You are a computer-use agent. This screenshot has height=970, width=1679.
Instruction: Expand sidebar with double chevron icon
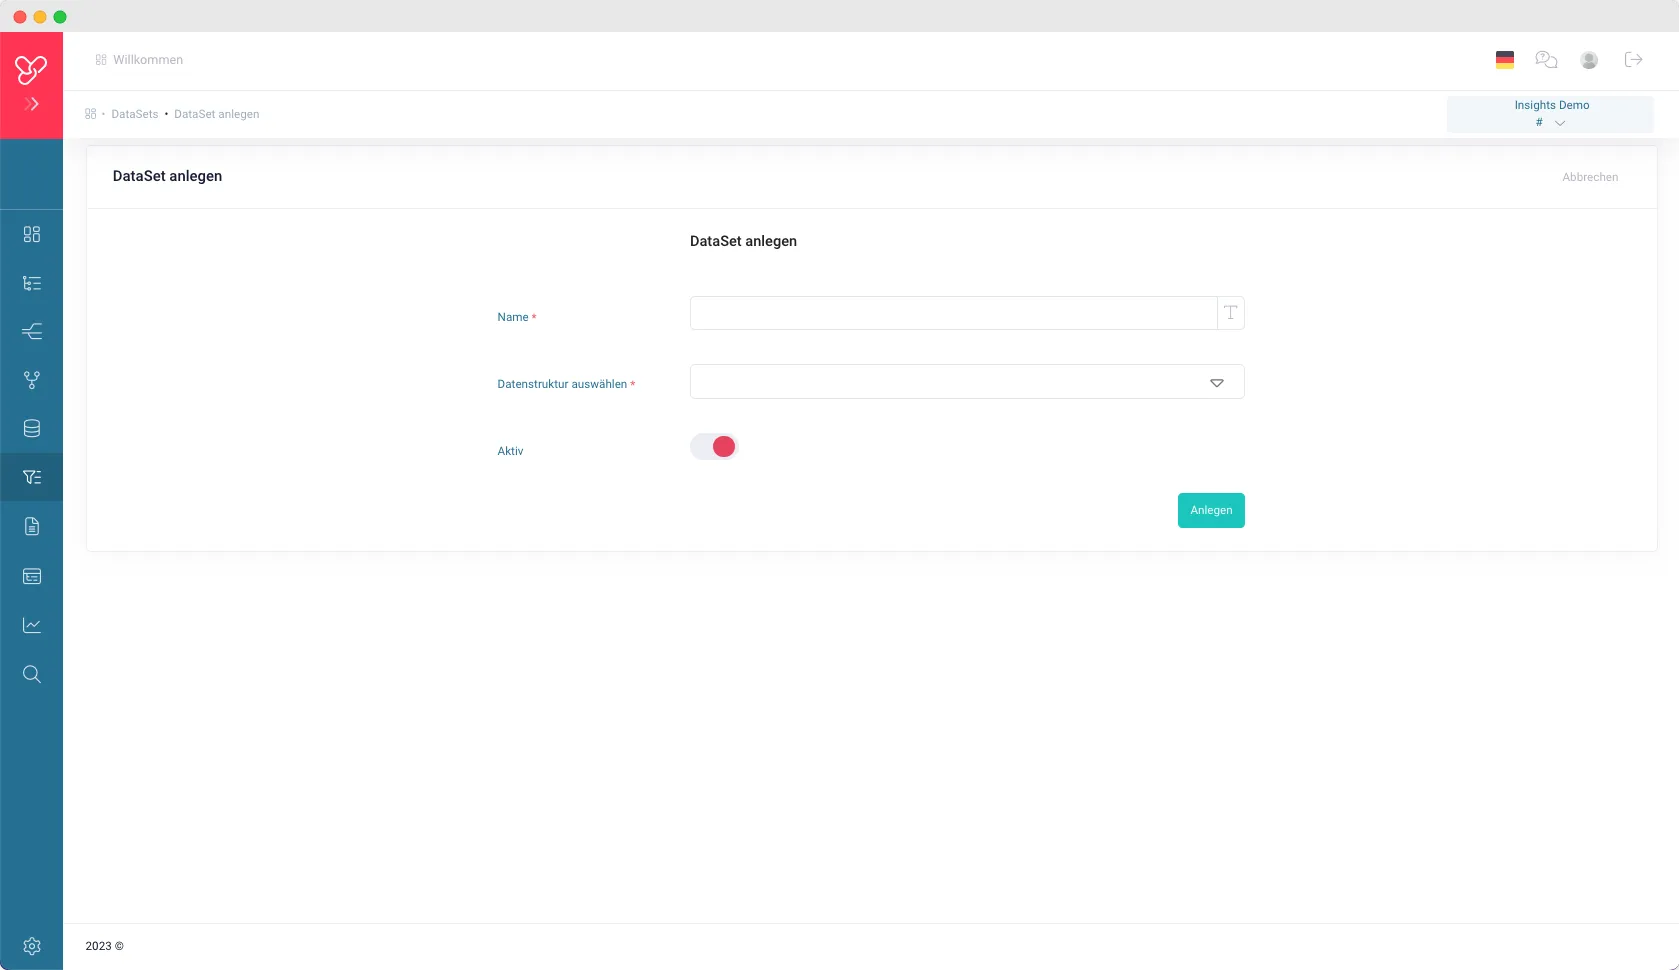32,104
